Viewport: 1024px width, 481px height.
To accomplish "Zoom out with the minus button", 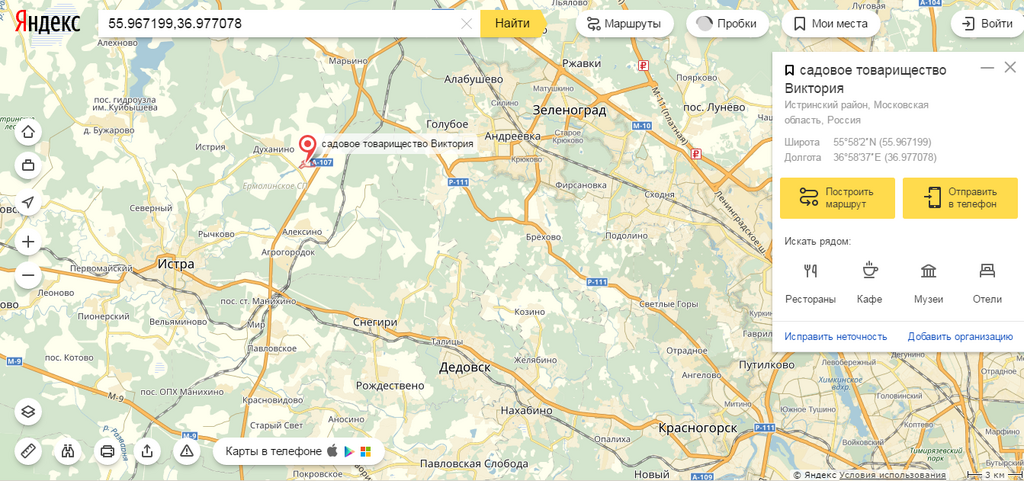I will pyautogui.click(x=28, y=275).
